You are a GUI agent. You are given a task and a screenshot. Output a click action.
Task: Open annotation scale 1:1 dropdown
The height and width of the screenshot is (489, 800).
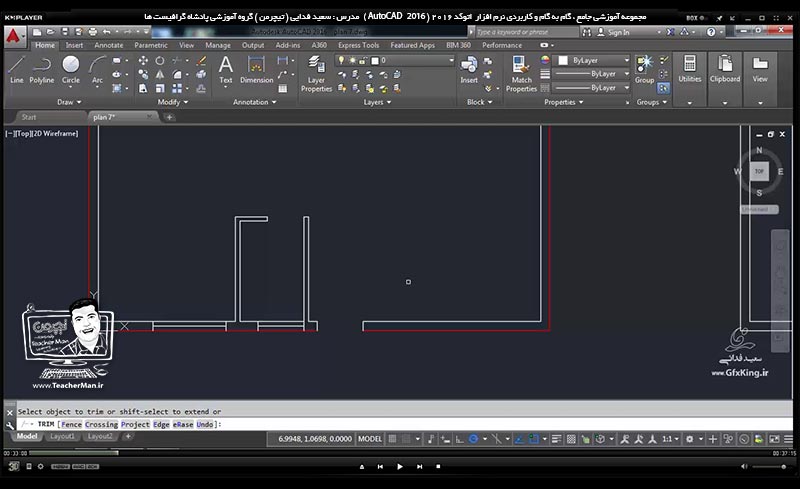coord(670,439)
